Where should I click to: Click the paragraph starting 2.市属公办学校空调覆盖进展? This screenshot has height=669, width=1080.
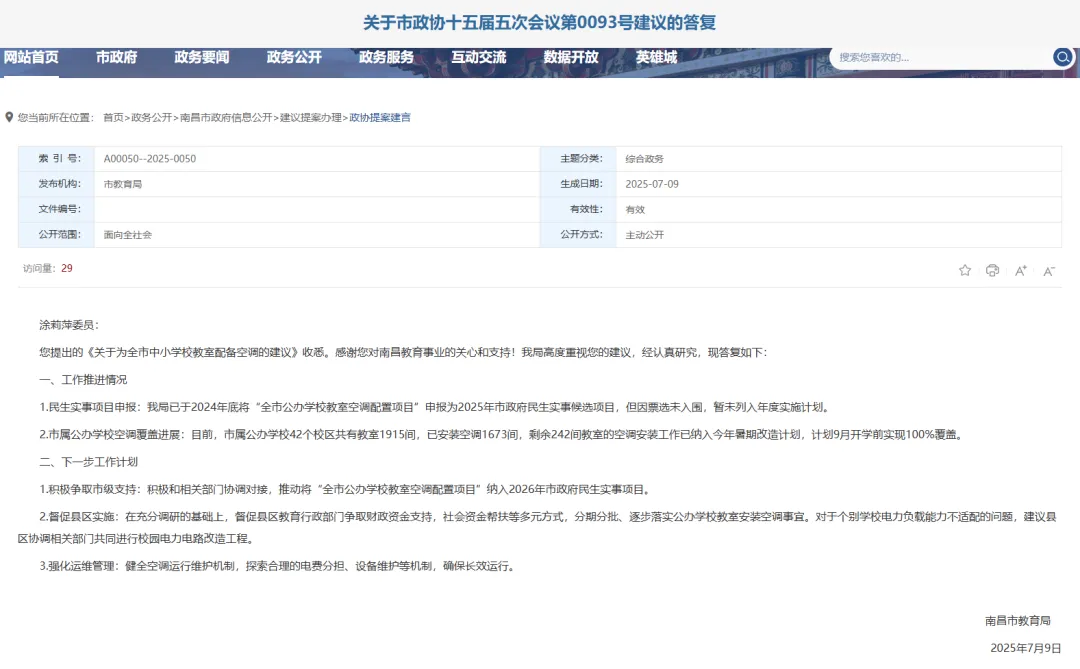(x=503, y=435)
